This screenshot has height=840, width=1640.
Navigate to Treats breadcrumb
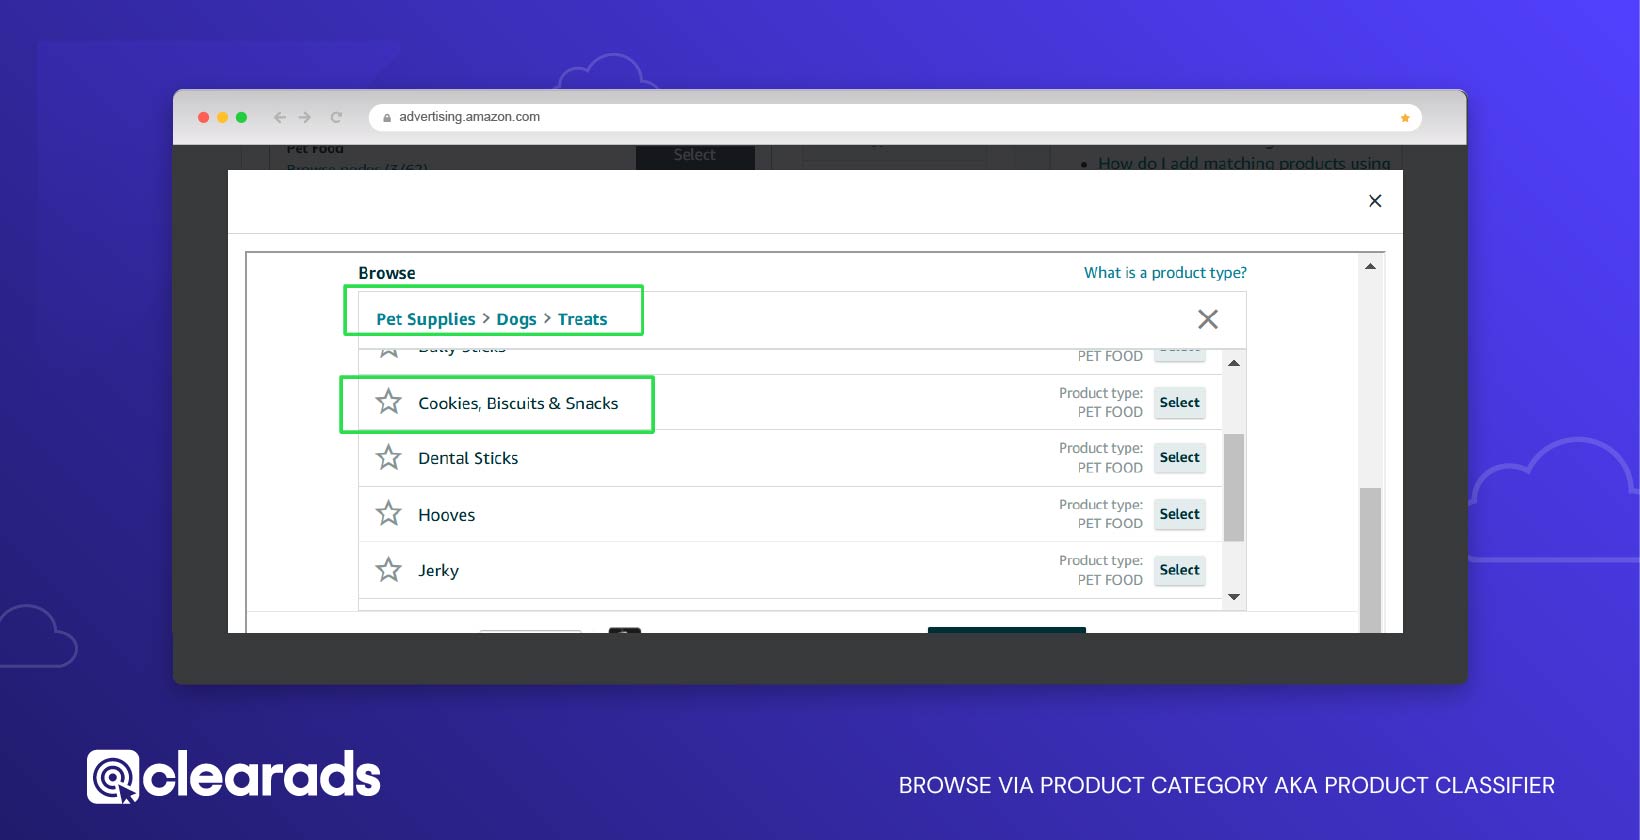click(x=582, y=319)
